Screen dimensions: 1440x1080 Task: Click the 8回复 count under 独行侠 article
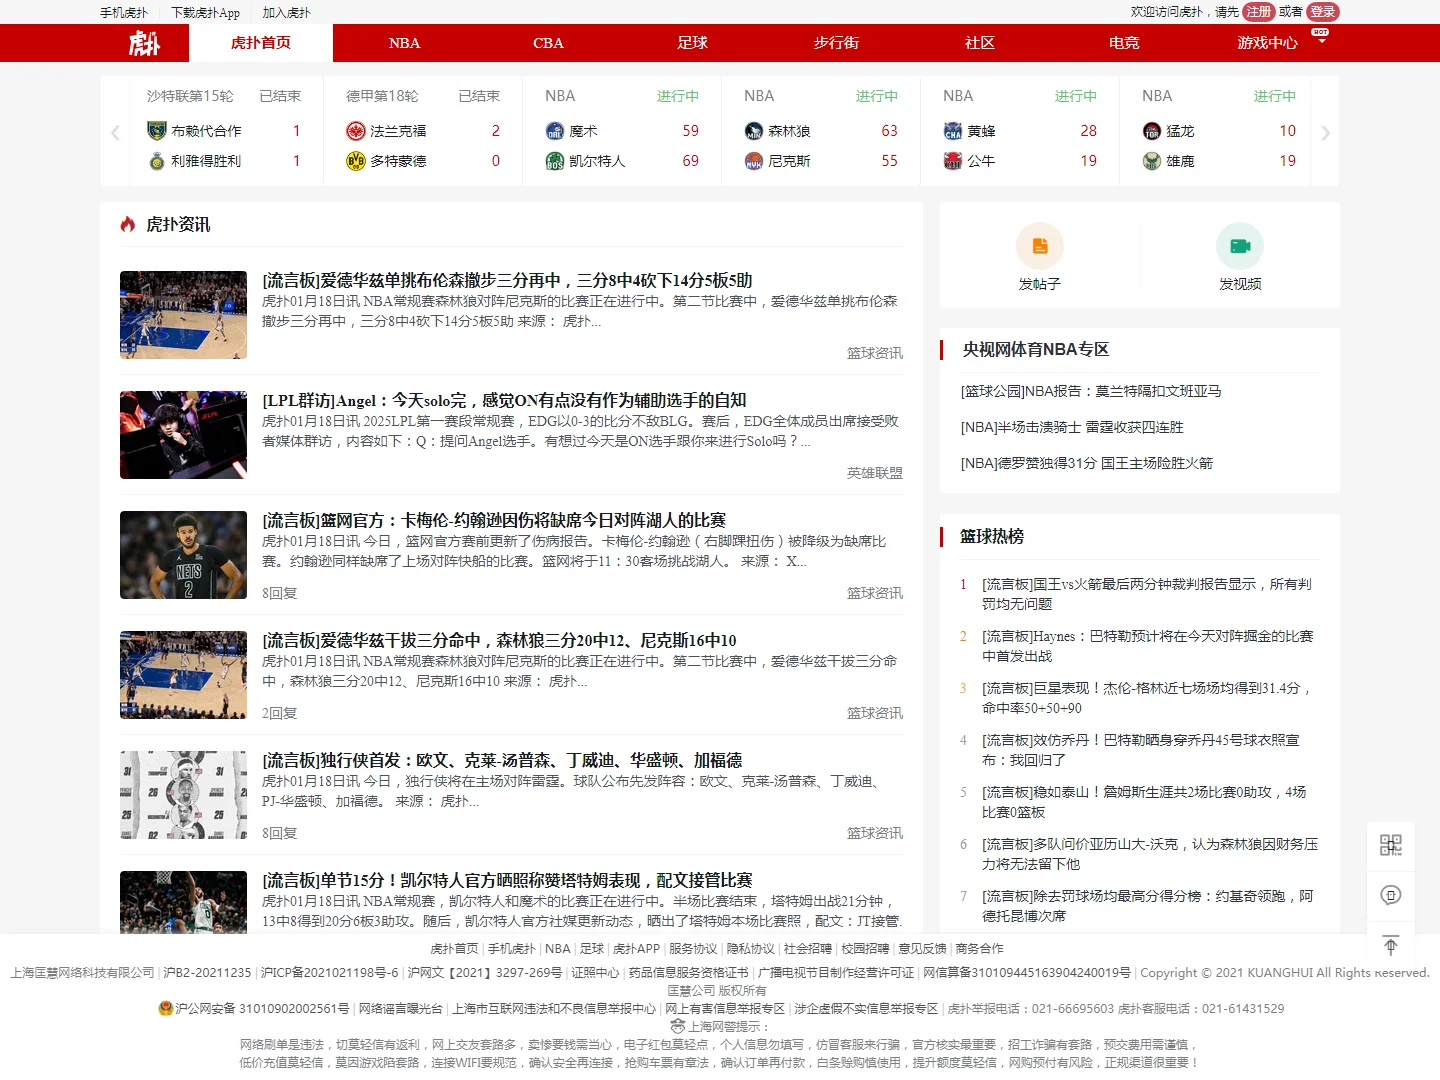280,833
